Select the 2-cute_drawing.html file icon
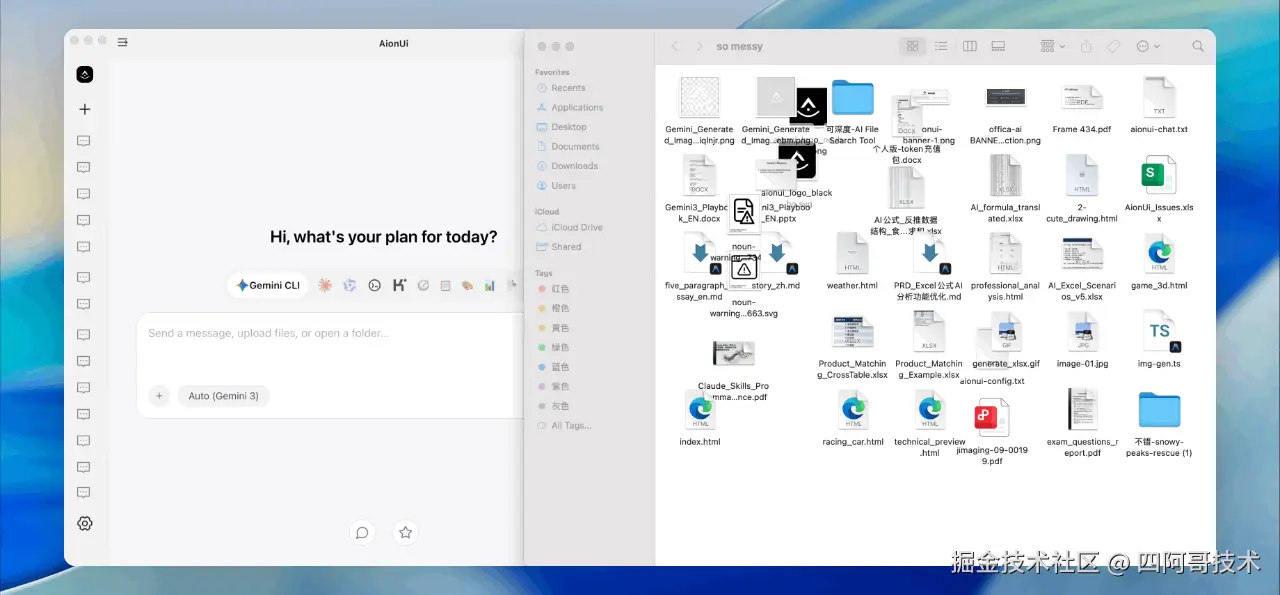 [x=1081, y=176]
